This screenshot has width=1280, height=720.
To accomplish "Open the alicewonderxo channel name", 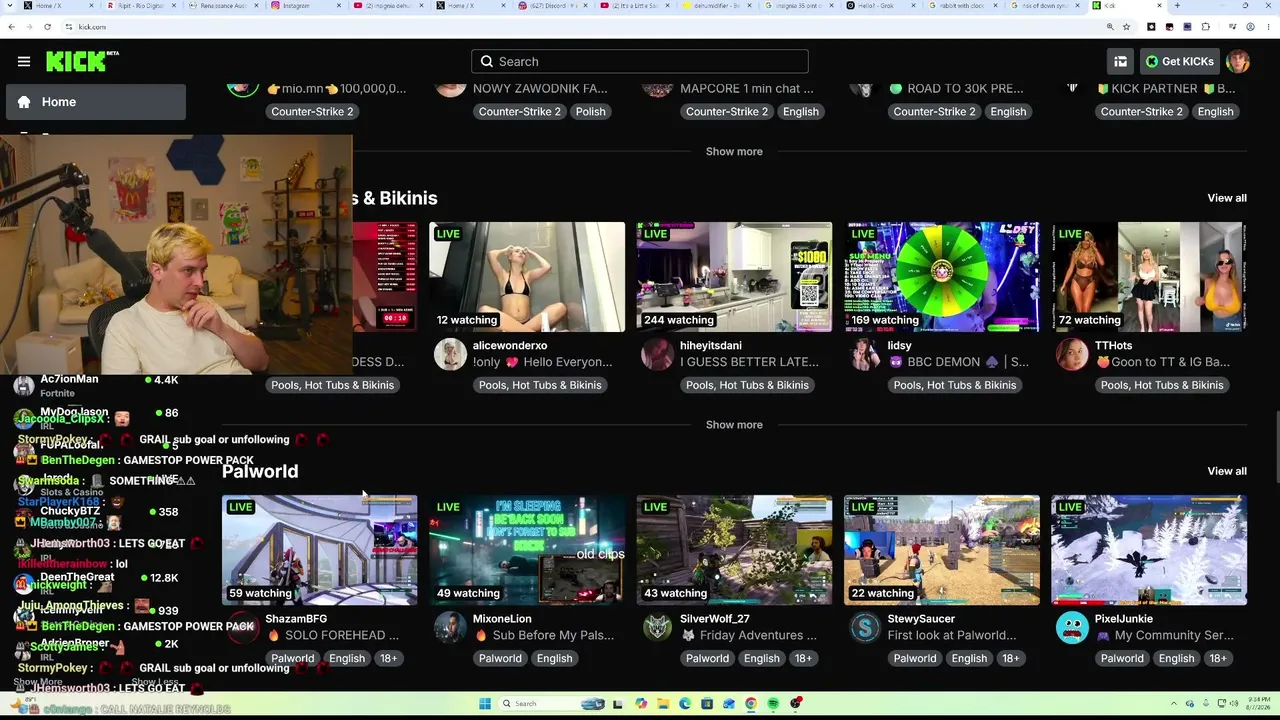I will click(510, 346).
